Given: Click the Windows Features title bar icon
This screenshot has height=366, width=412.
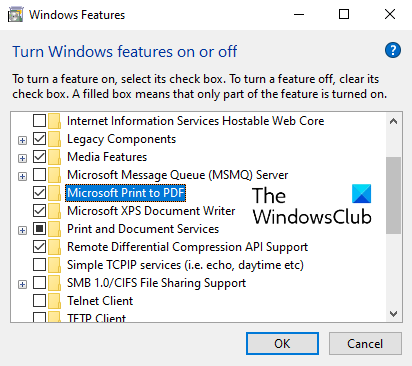Looking at the screenshot, I should pyautogui.click(x=15, y=15).
